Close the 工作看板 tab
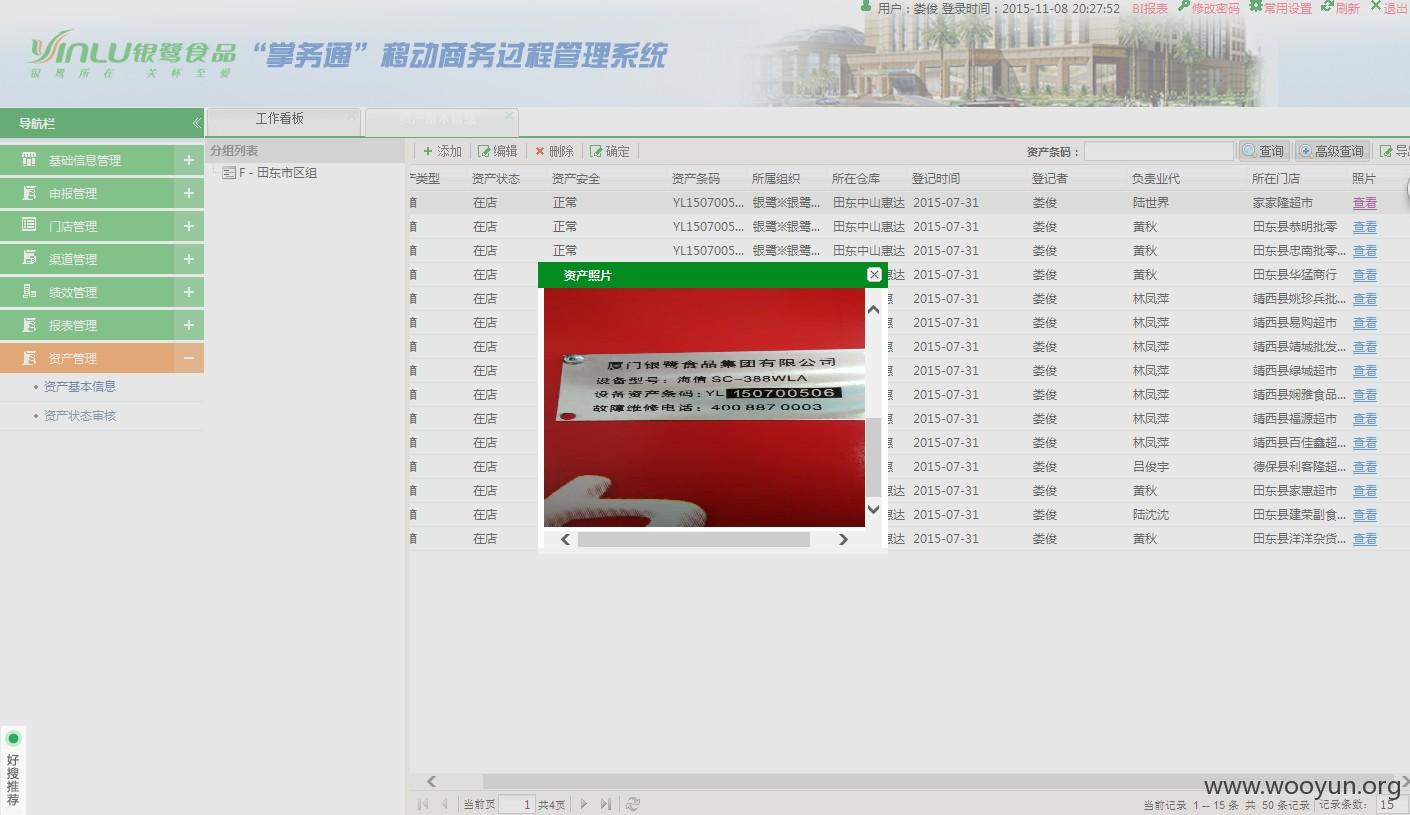Image resolution: width=1410 pixels, height=815 pixels. [x=351, y=117]
